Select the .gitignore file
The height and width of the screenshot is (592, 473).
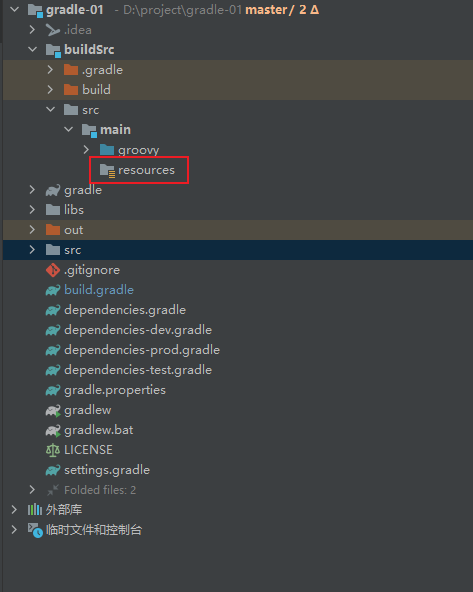pos(92,270)
